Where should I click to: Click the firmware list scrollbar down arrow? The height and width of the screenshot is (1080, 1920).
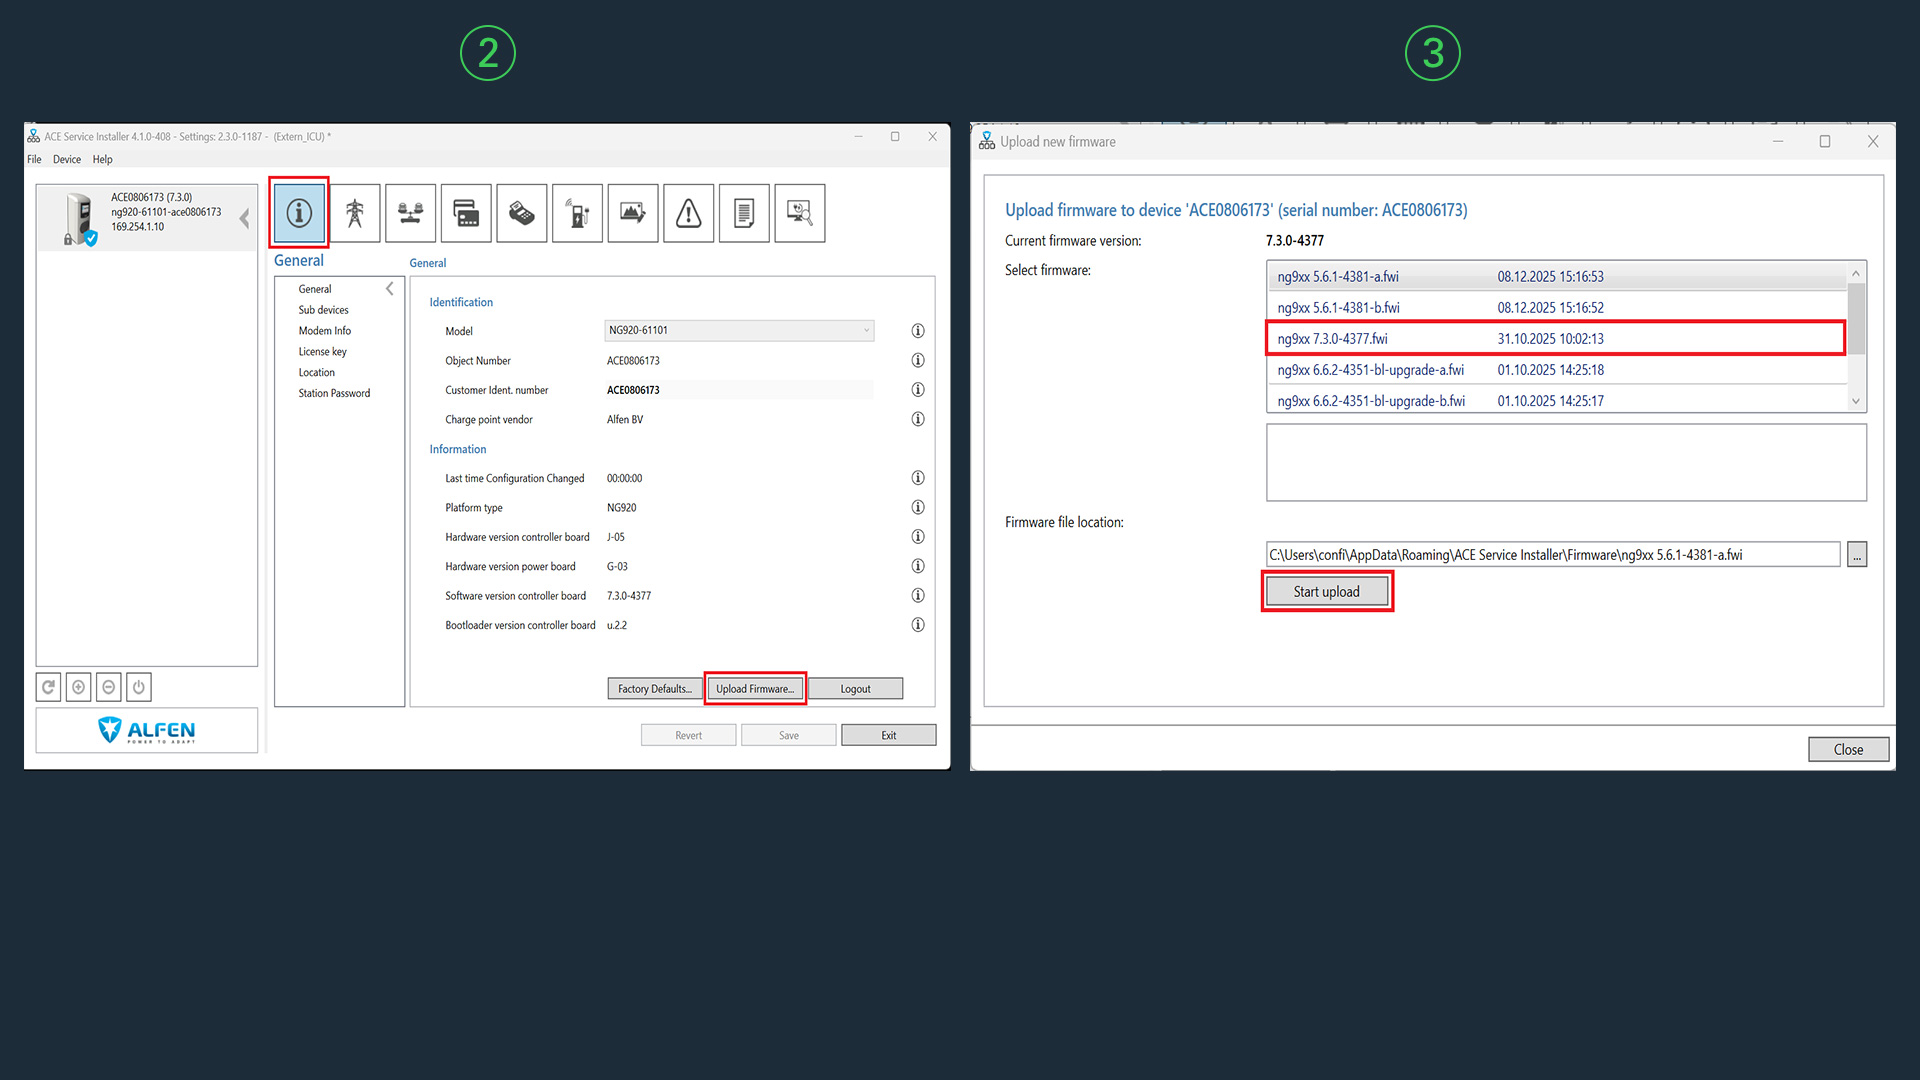(x=1856, y=402)
